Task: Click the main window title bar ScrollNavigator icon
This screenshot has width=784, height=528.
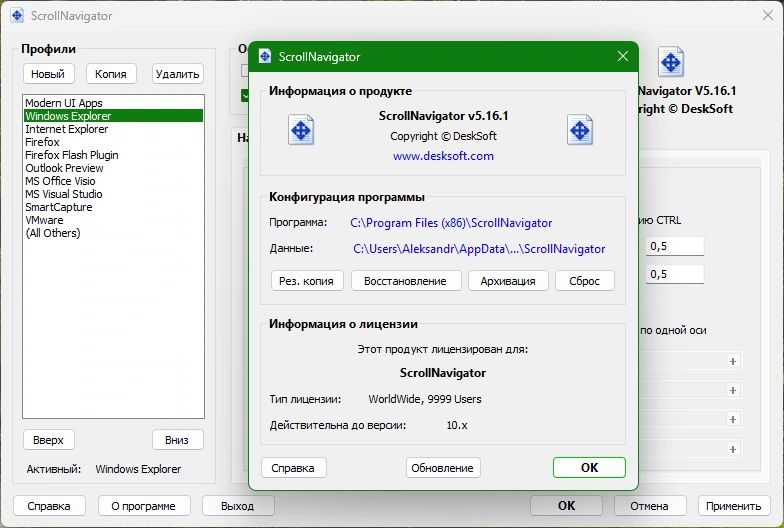Action: (17, 16)
